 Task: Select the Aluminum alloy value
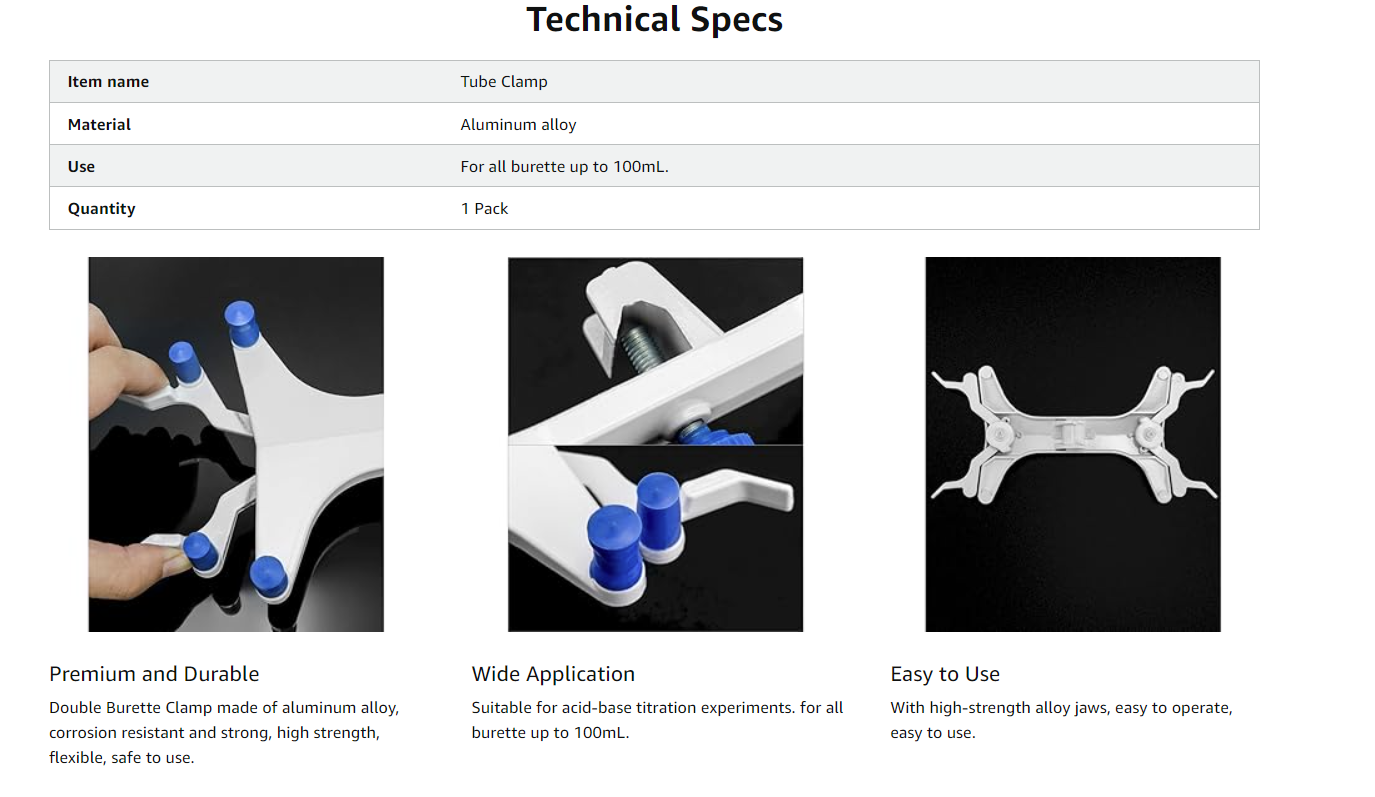click(518, 125)
